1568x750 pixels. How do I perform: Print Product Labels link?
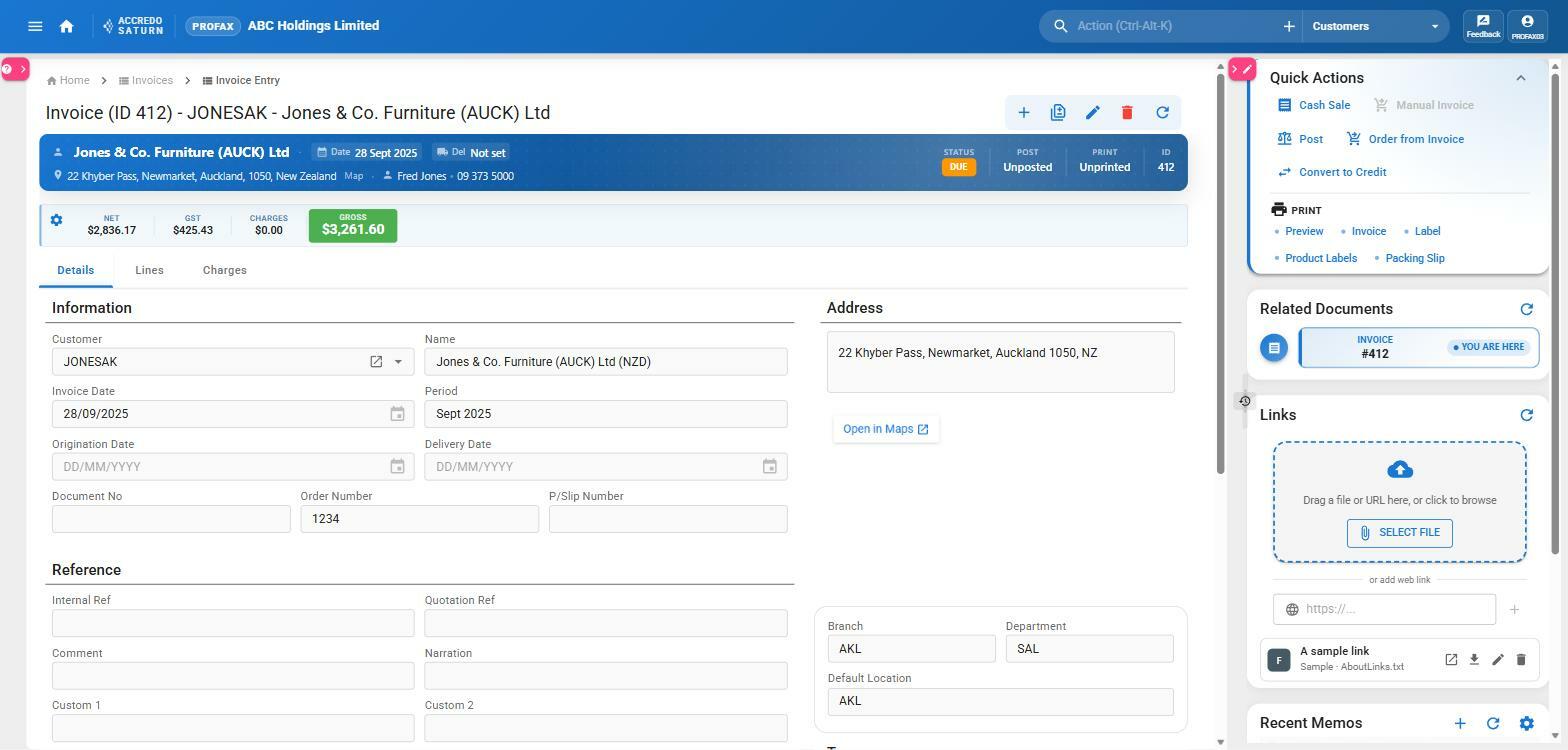point(1320,259)
